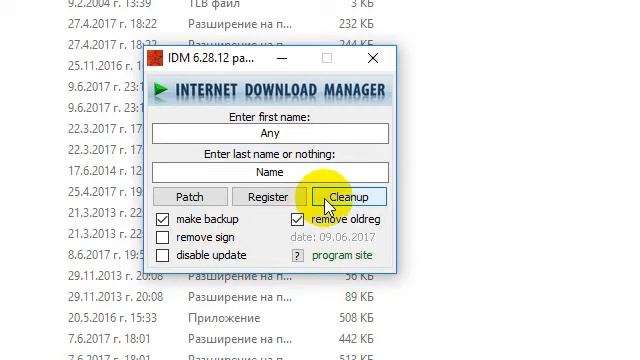Check the 'remove sign' option

(162, 237)
